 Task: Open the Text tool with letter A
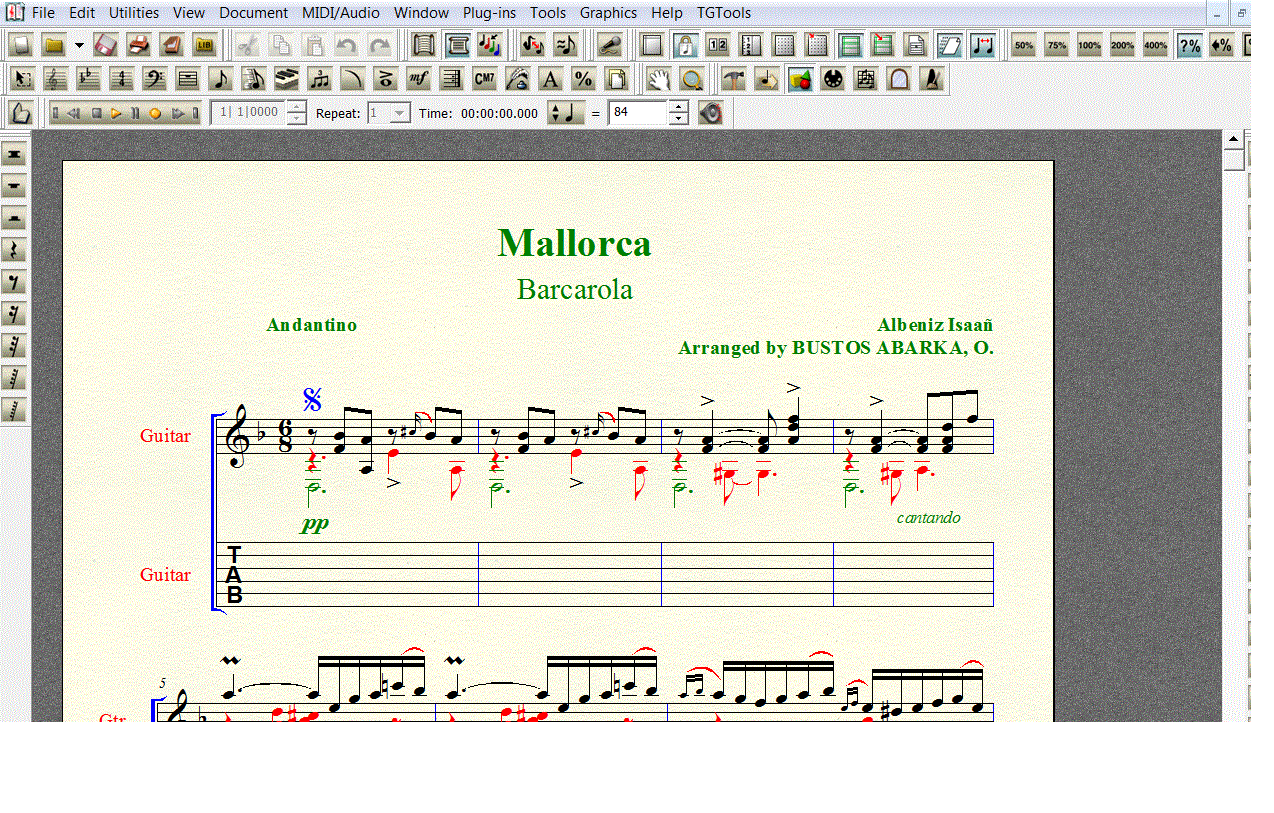550,79
